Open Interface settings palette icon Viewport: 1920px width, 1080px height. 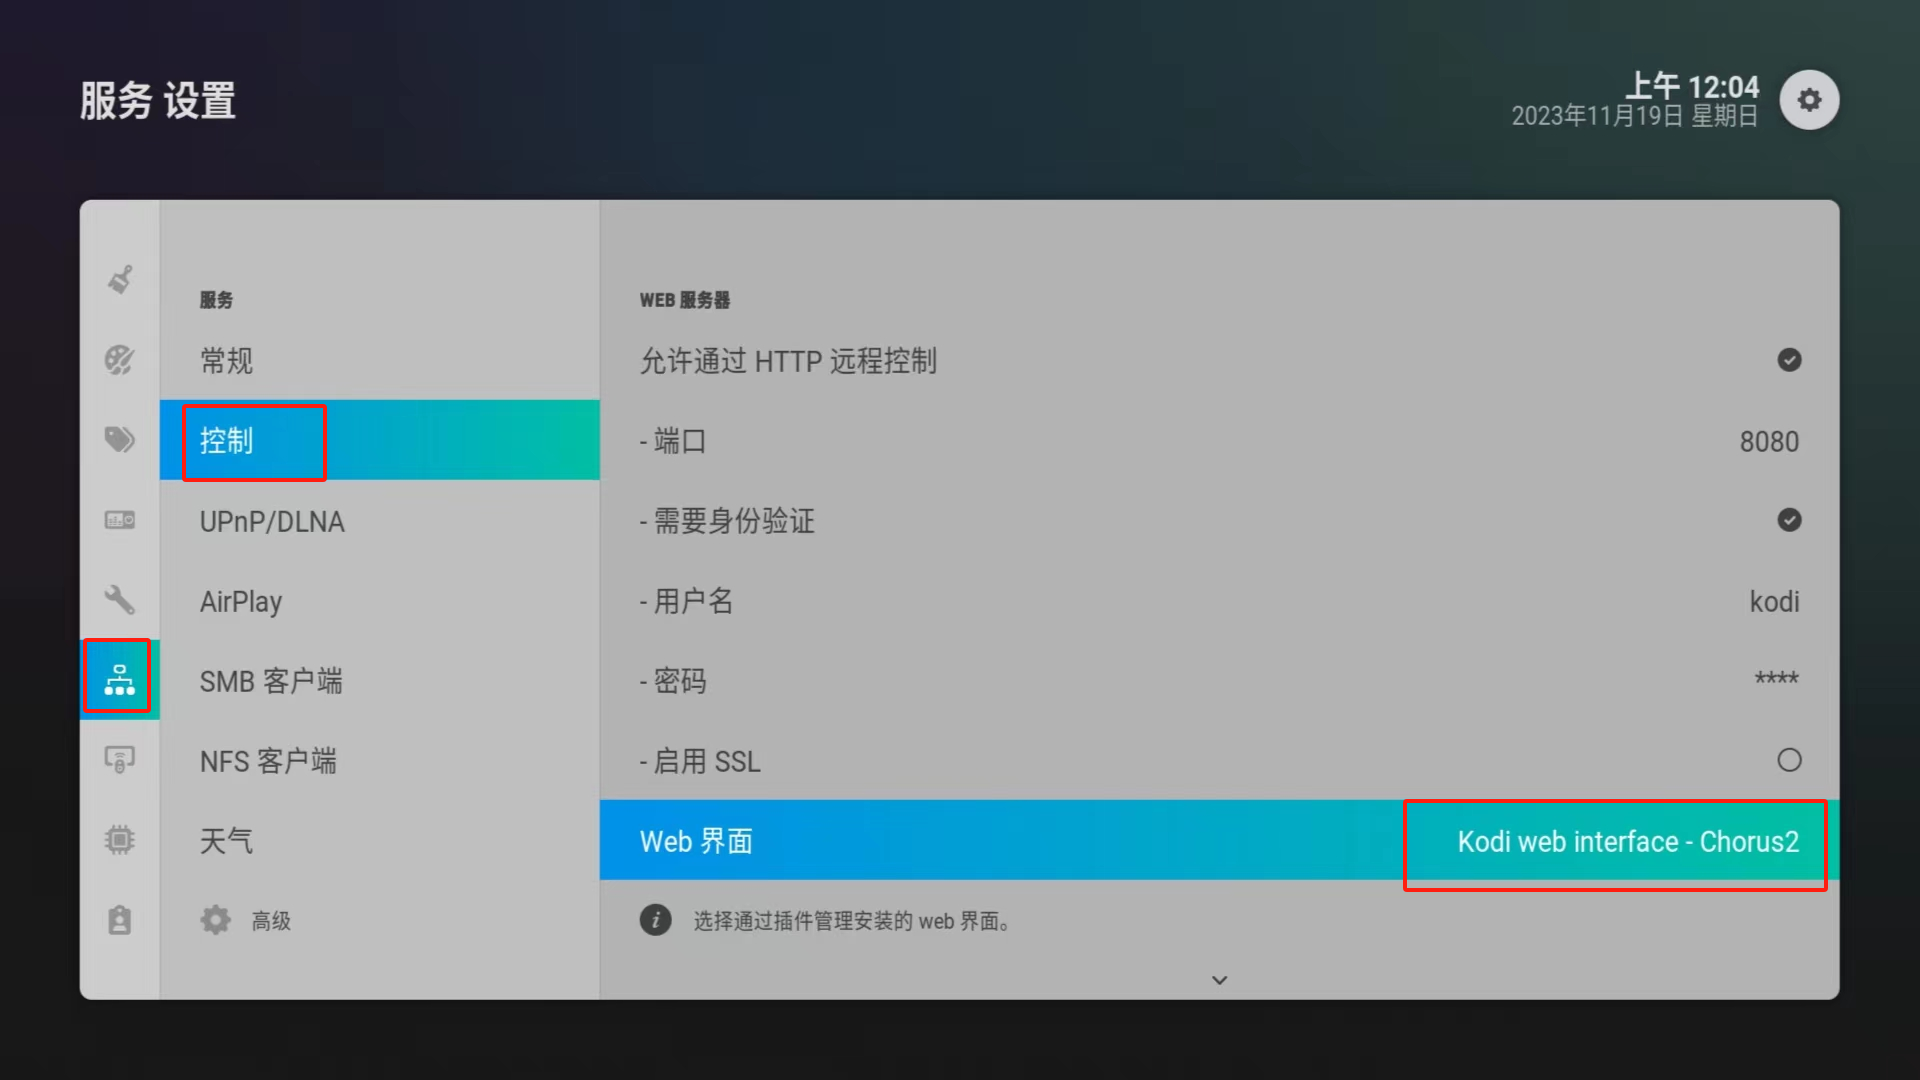click(120, 360)
